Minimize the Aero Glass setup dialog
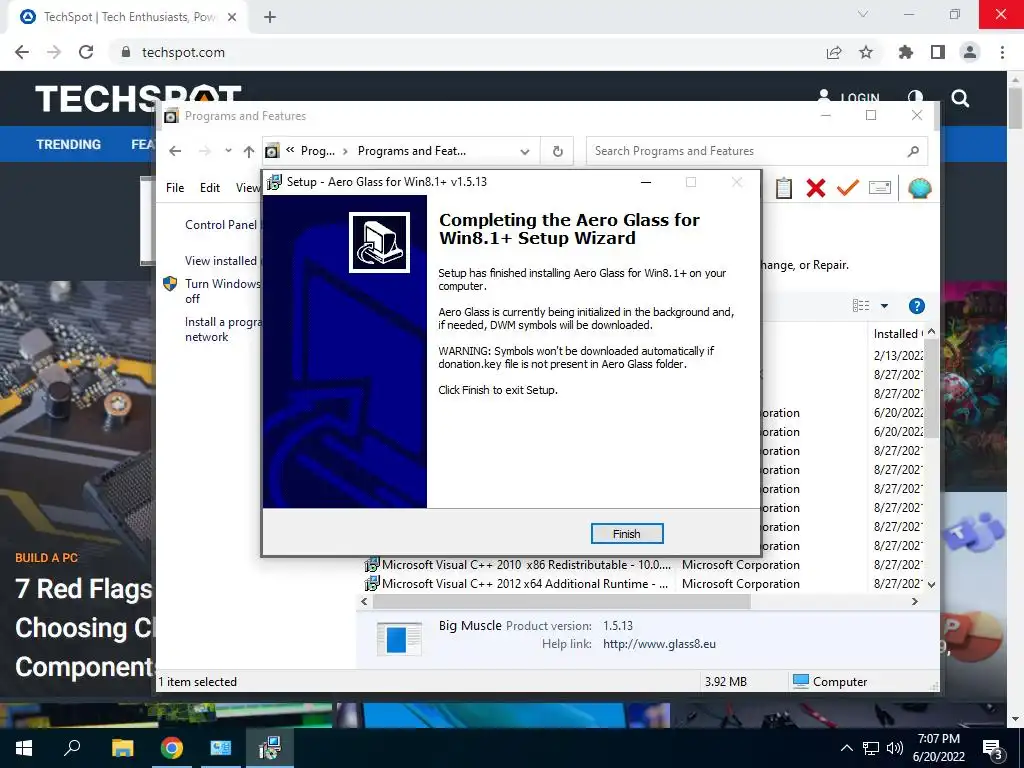 click(x=646, y=182)
